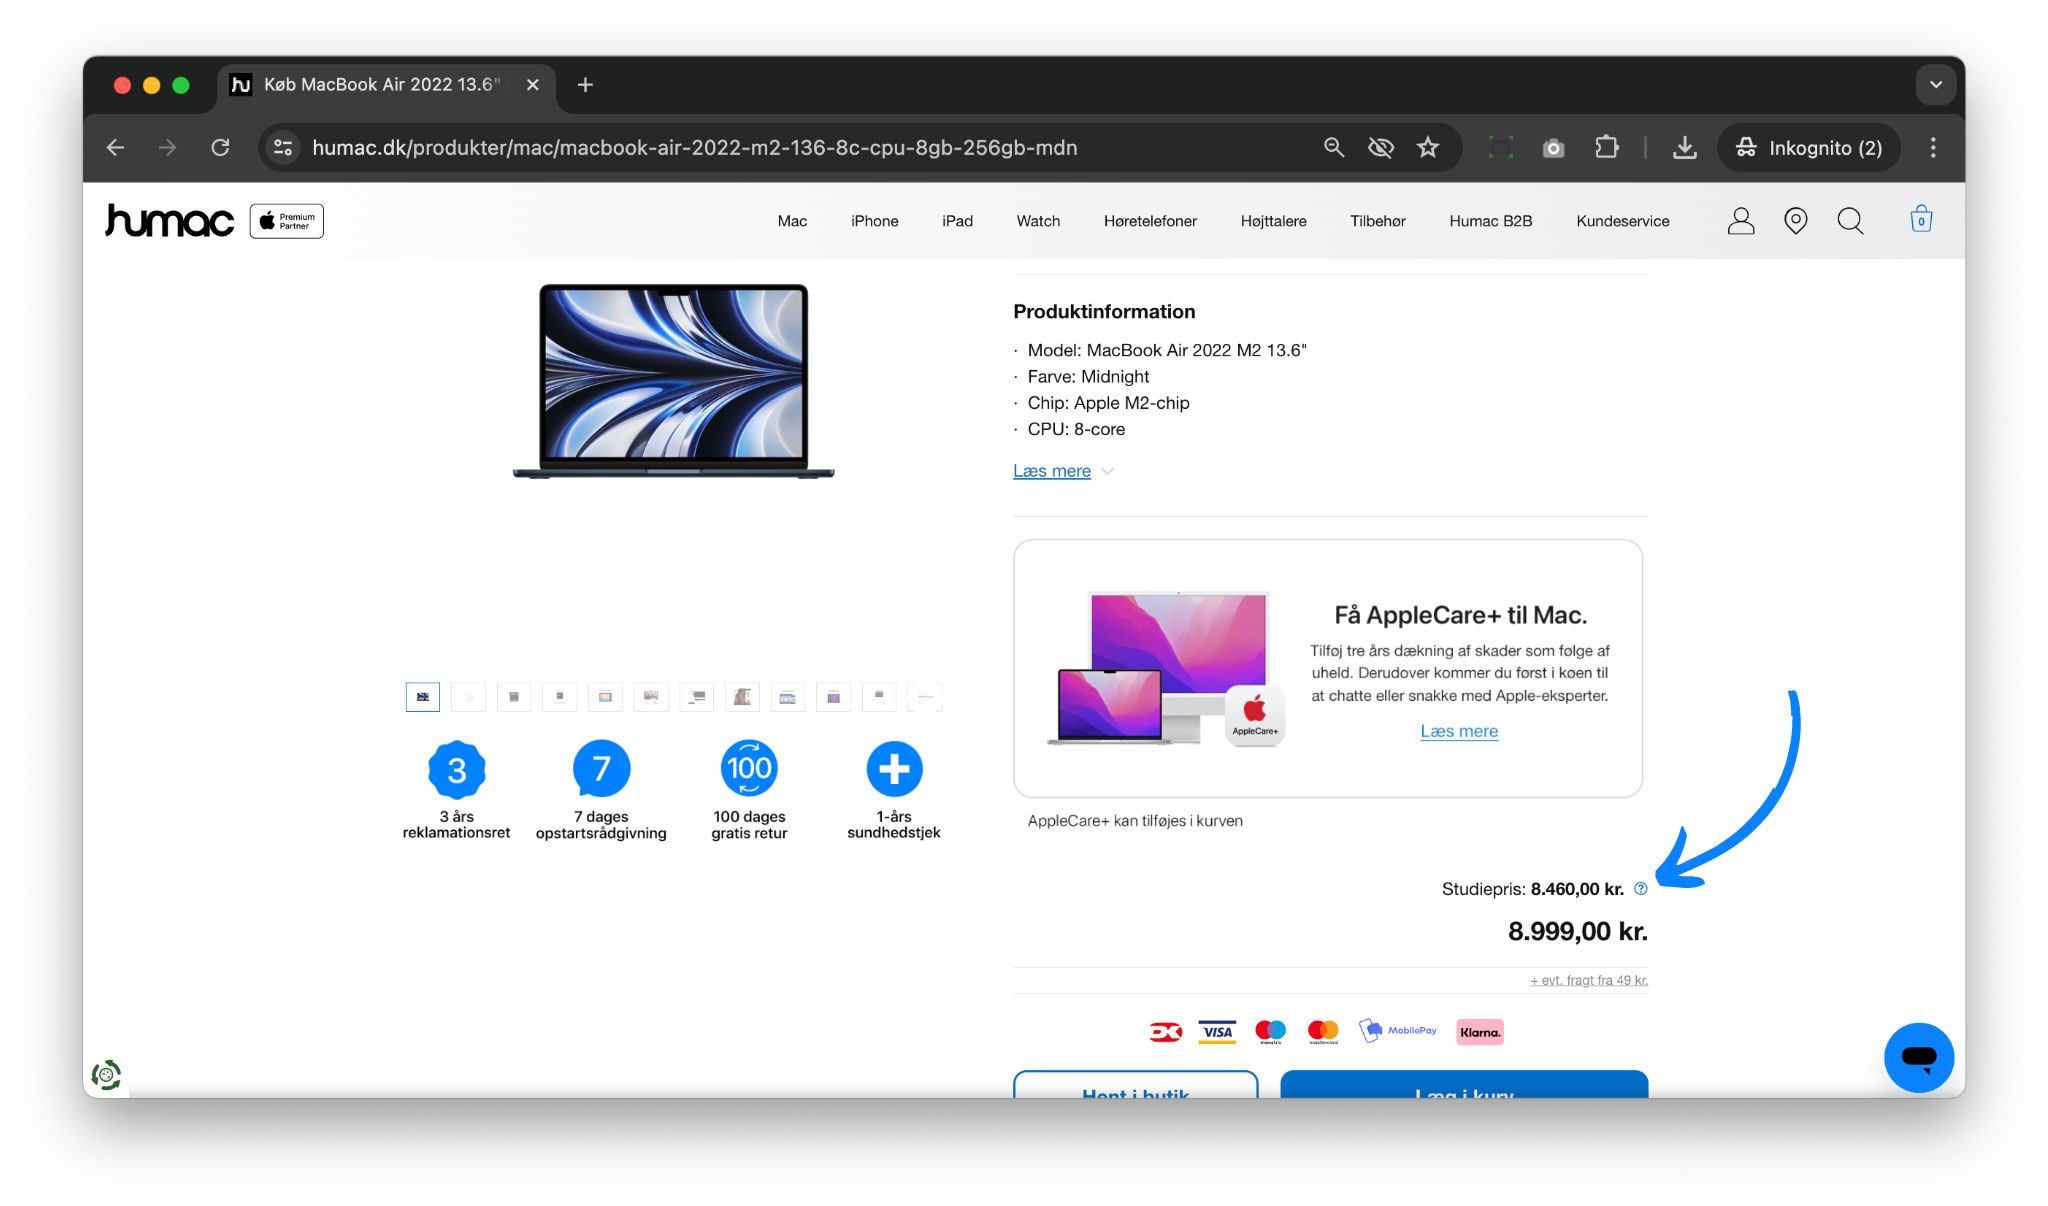
Task: Open the '+ evt. fragt fra 49 kr.' link
Action: click(1589, 980)
